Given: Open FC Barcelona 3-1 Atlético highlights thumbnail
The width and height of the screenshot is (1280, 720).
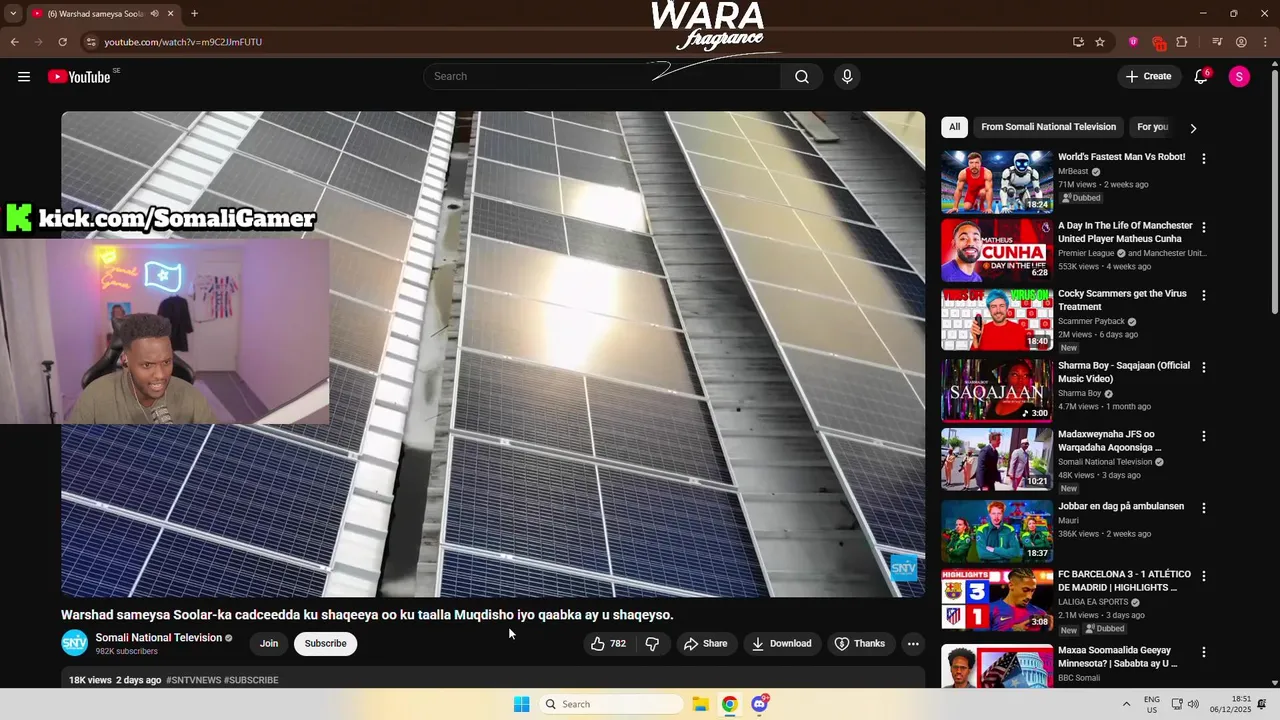Looking at the screenshot, I should pos(997,600).
